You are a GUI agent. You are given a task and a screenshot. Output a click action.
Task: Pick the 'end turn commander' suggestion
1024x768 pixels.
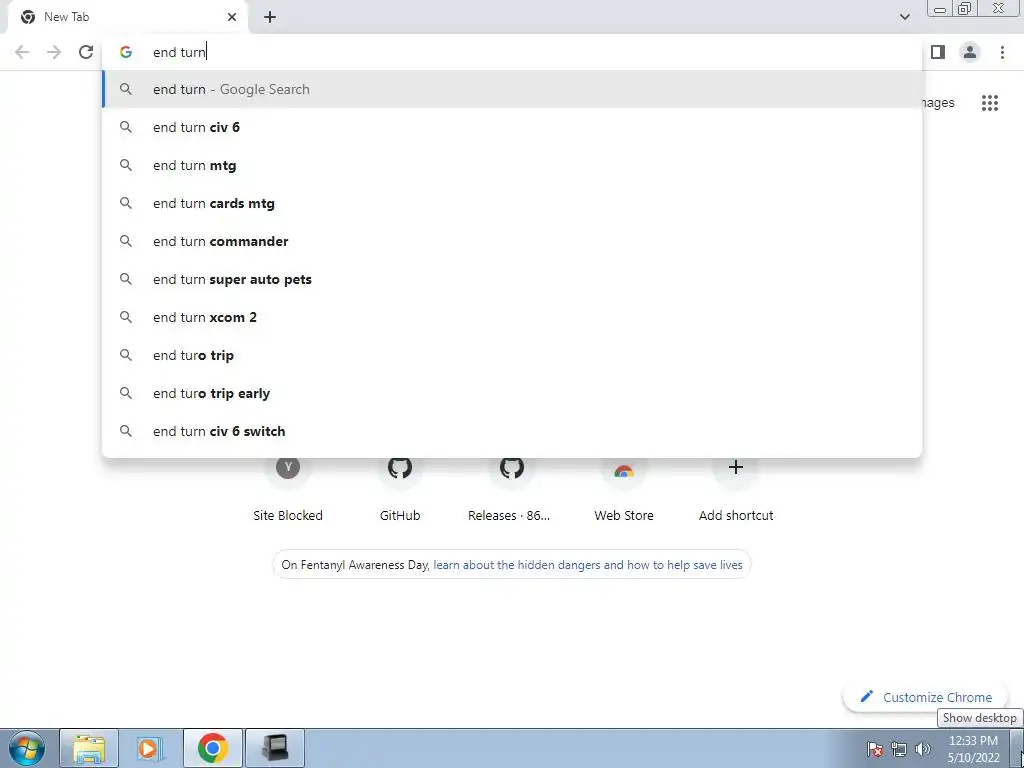tap(512, 241)
